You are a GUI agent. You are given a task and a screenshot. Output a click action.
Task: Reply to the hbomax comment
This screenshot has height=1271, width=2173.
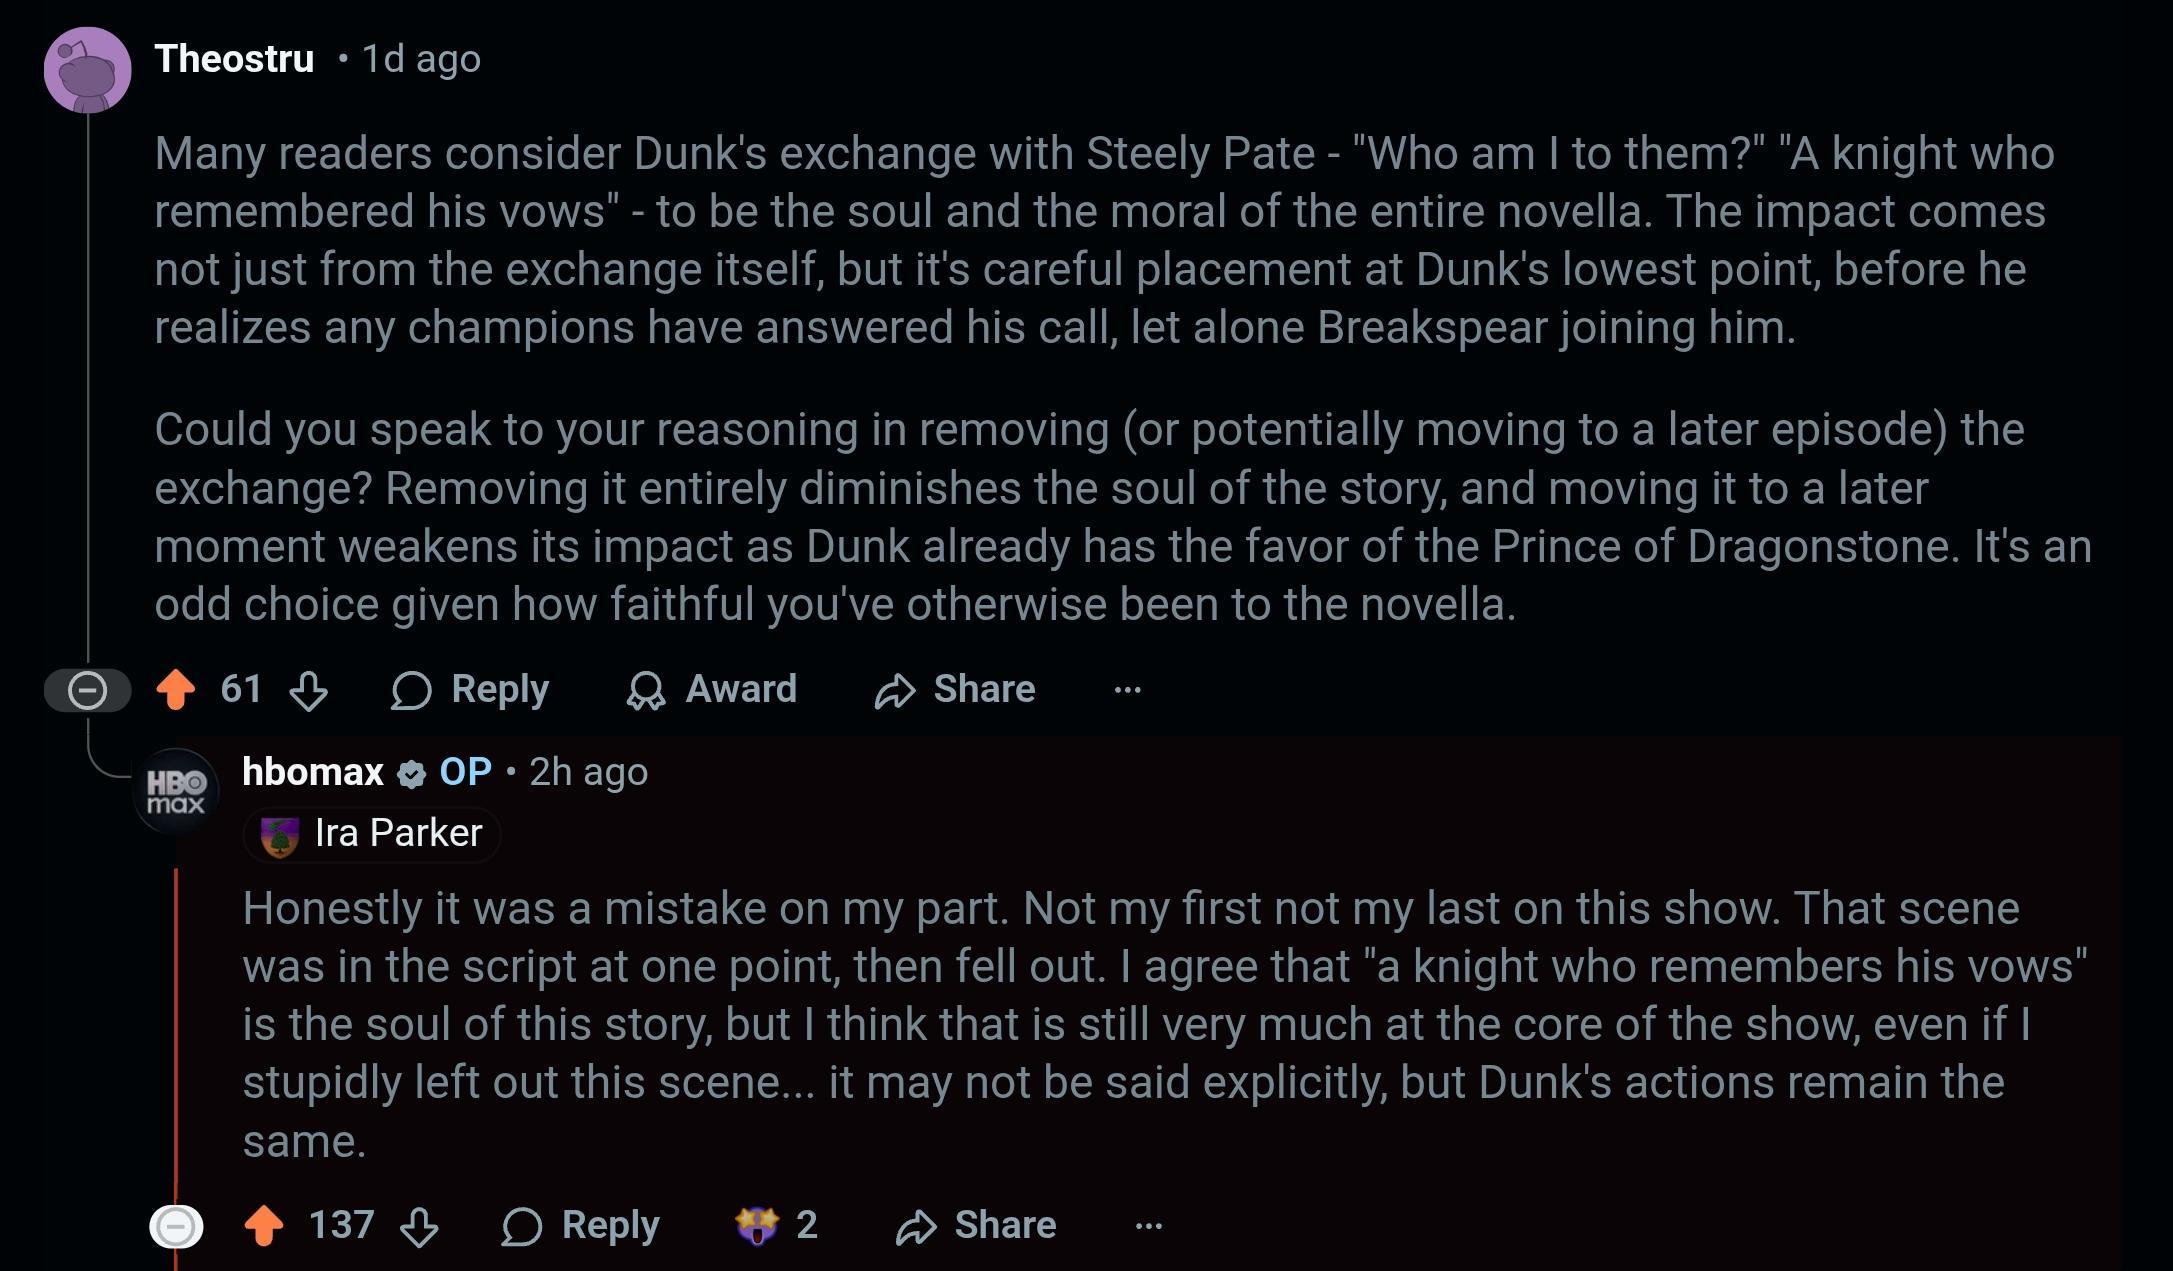coord(581,1226)
